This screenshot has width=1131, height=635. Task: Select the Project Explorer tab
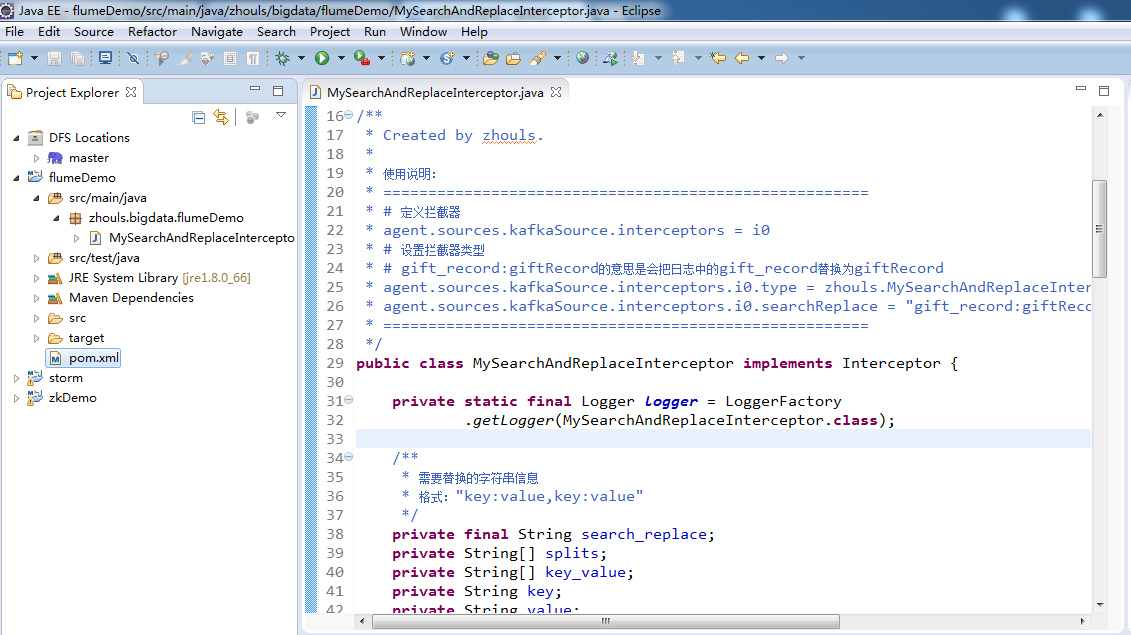pos(72,92)
